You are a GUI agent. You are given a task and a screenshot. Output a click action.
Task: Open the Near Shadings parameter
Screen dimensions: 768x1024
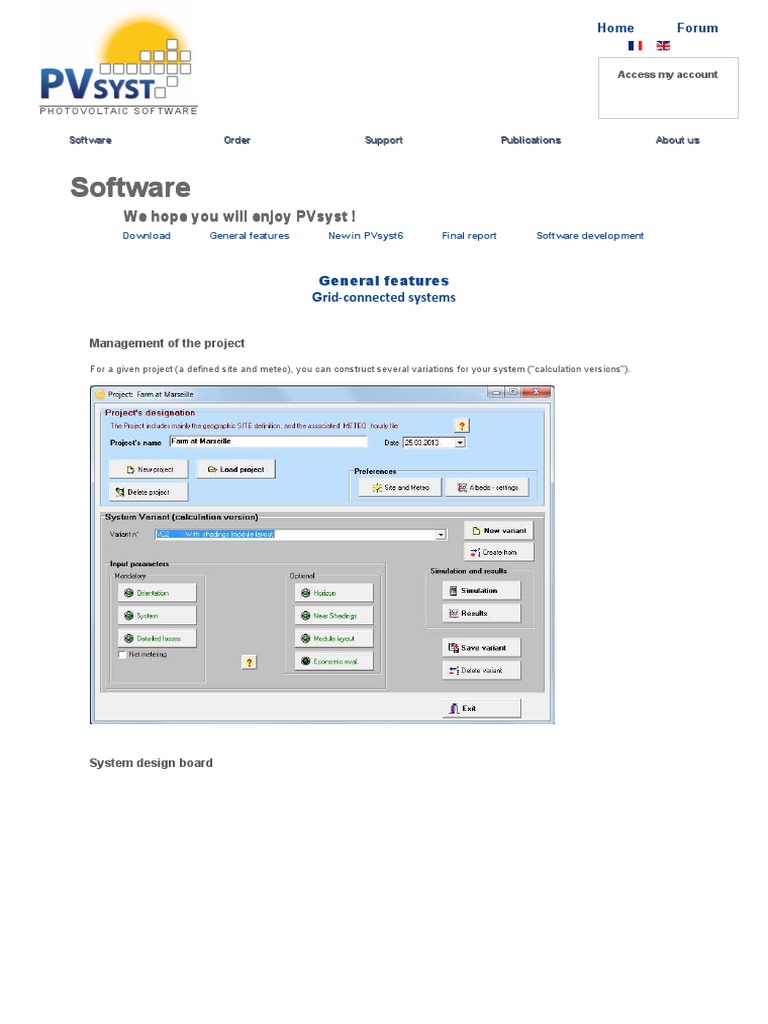click(x=334, y=616)
